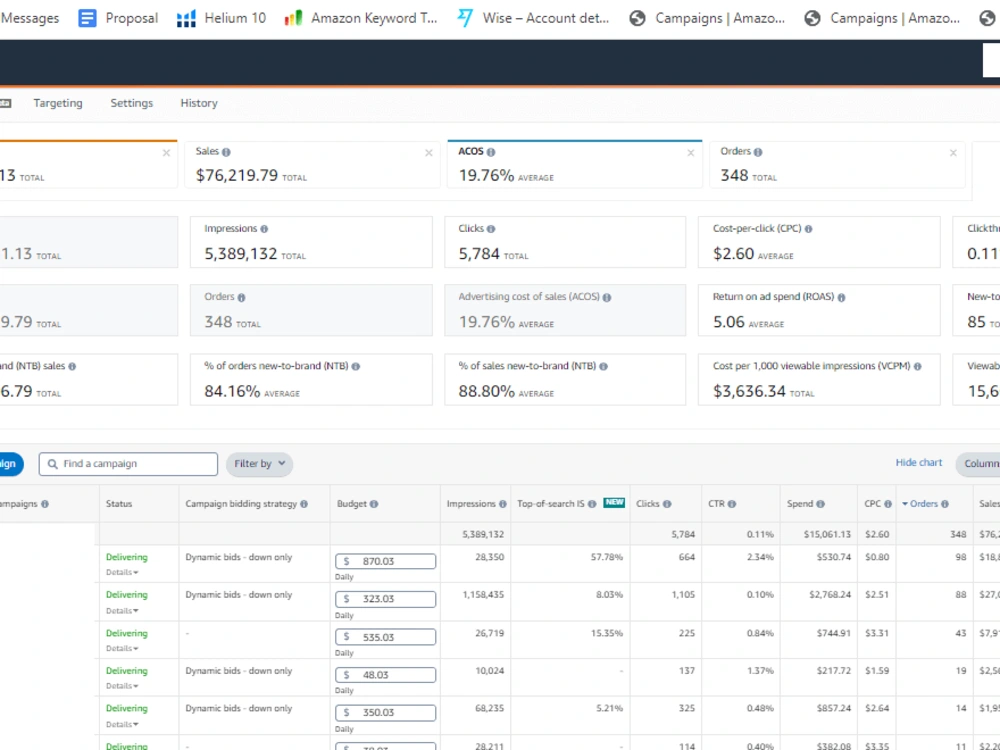The width and height of the screenshot is (1000, 750).
Task: Show info for Cost per 1,000 viewable impressions
Action: [918, 367]
